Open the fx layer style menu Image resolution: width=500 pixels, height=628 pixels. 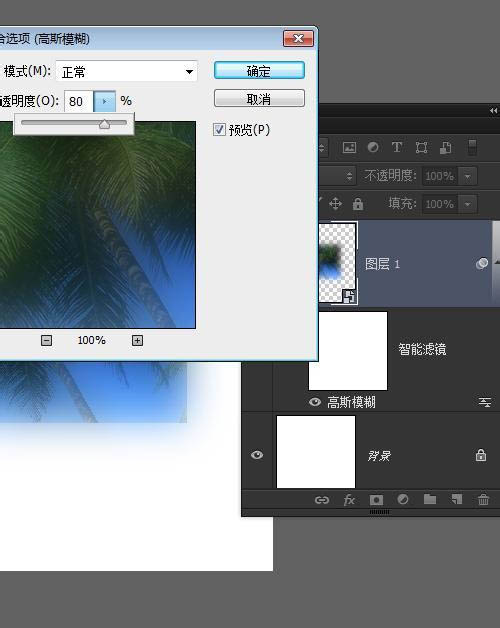point(349,500)
